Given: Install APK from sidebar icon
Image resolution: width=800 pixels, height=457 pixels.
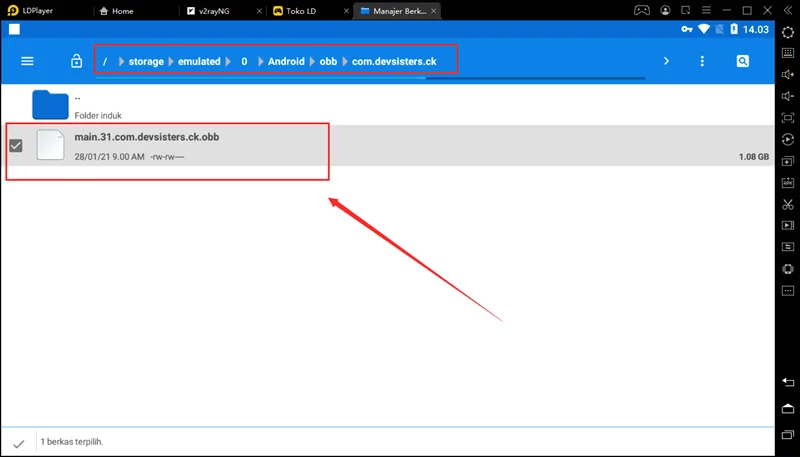Looking at the screenshot, I should tap(788, 183).
